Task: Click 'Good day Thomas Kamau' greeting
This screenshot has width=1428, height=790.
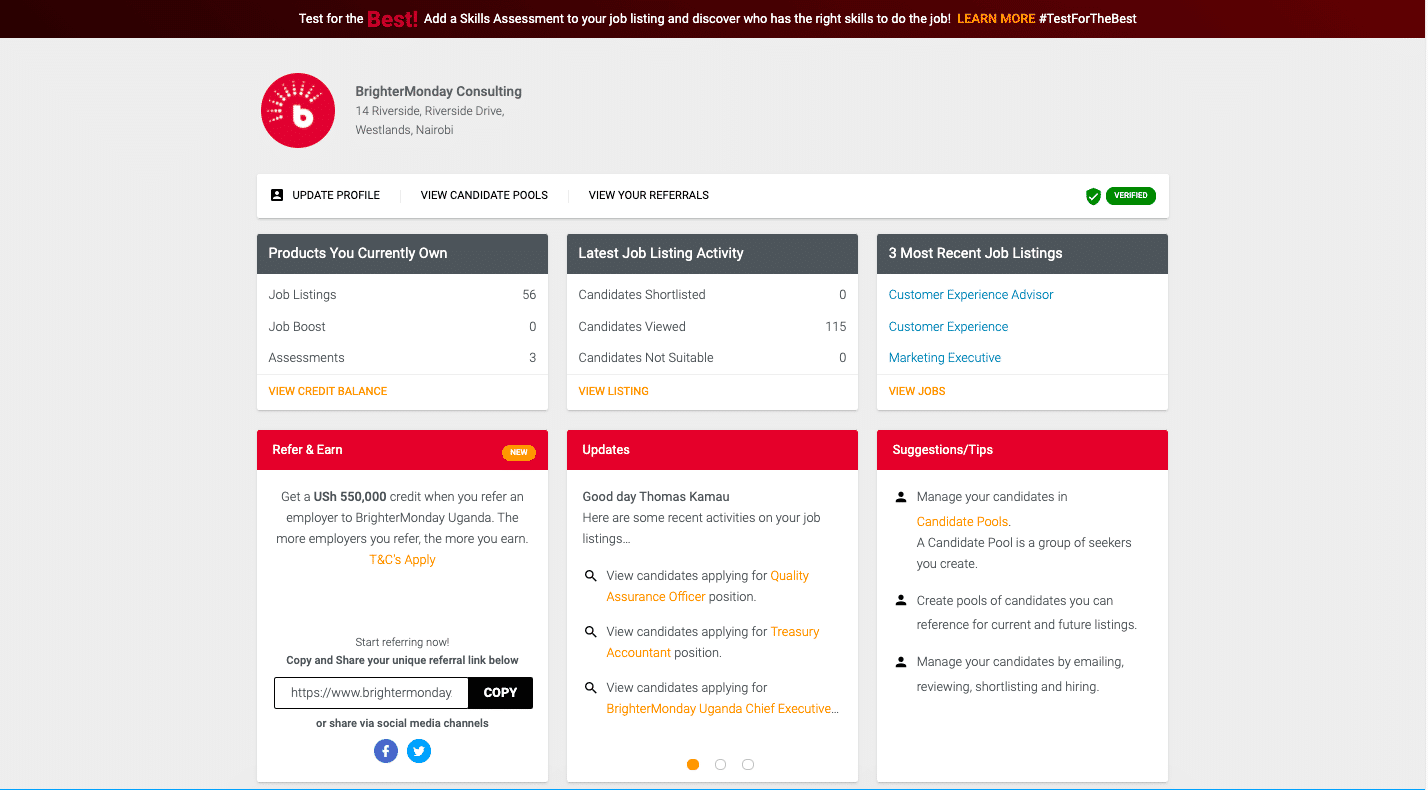Action: [x=656, y=497]
